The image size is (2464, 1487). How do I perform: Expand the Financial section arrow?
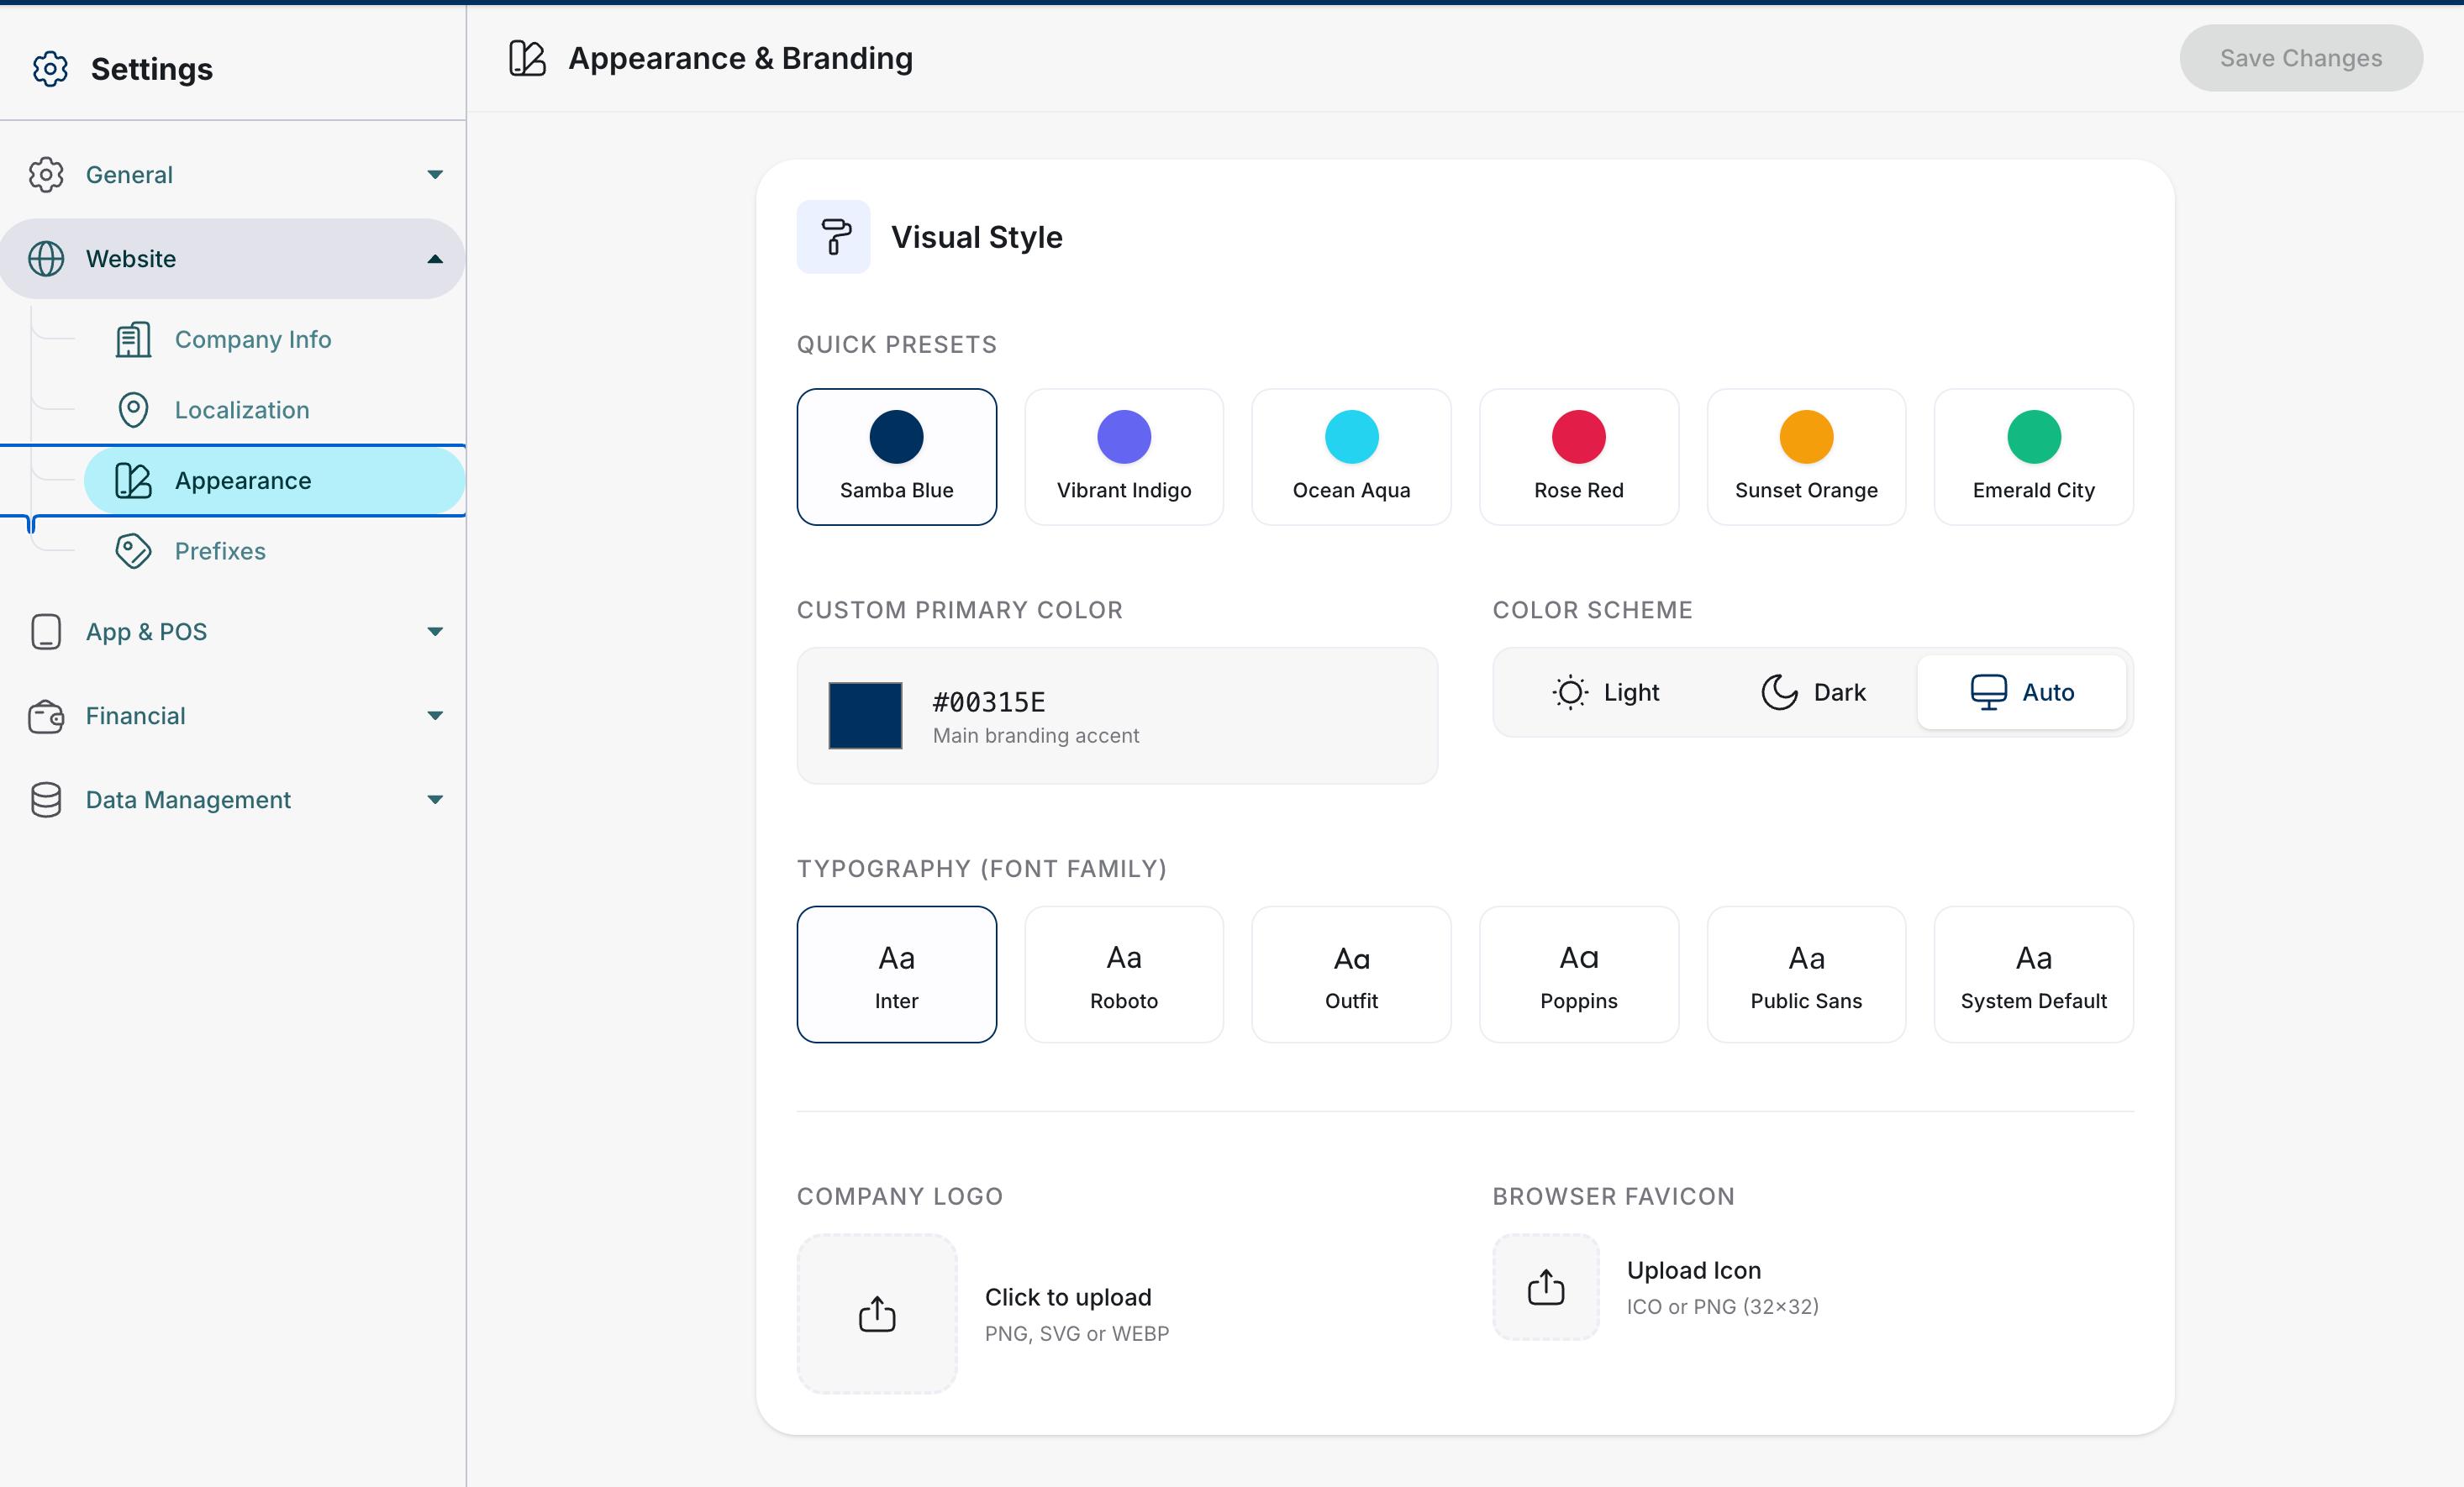[435, 716]
